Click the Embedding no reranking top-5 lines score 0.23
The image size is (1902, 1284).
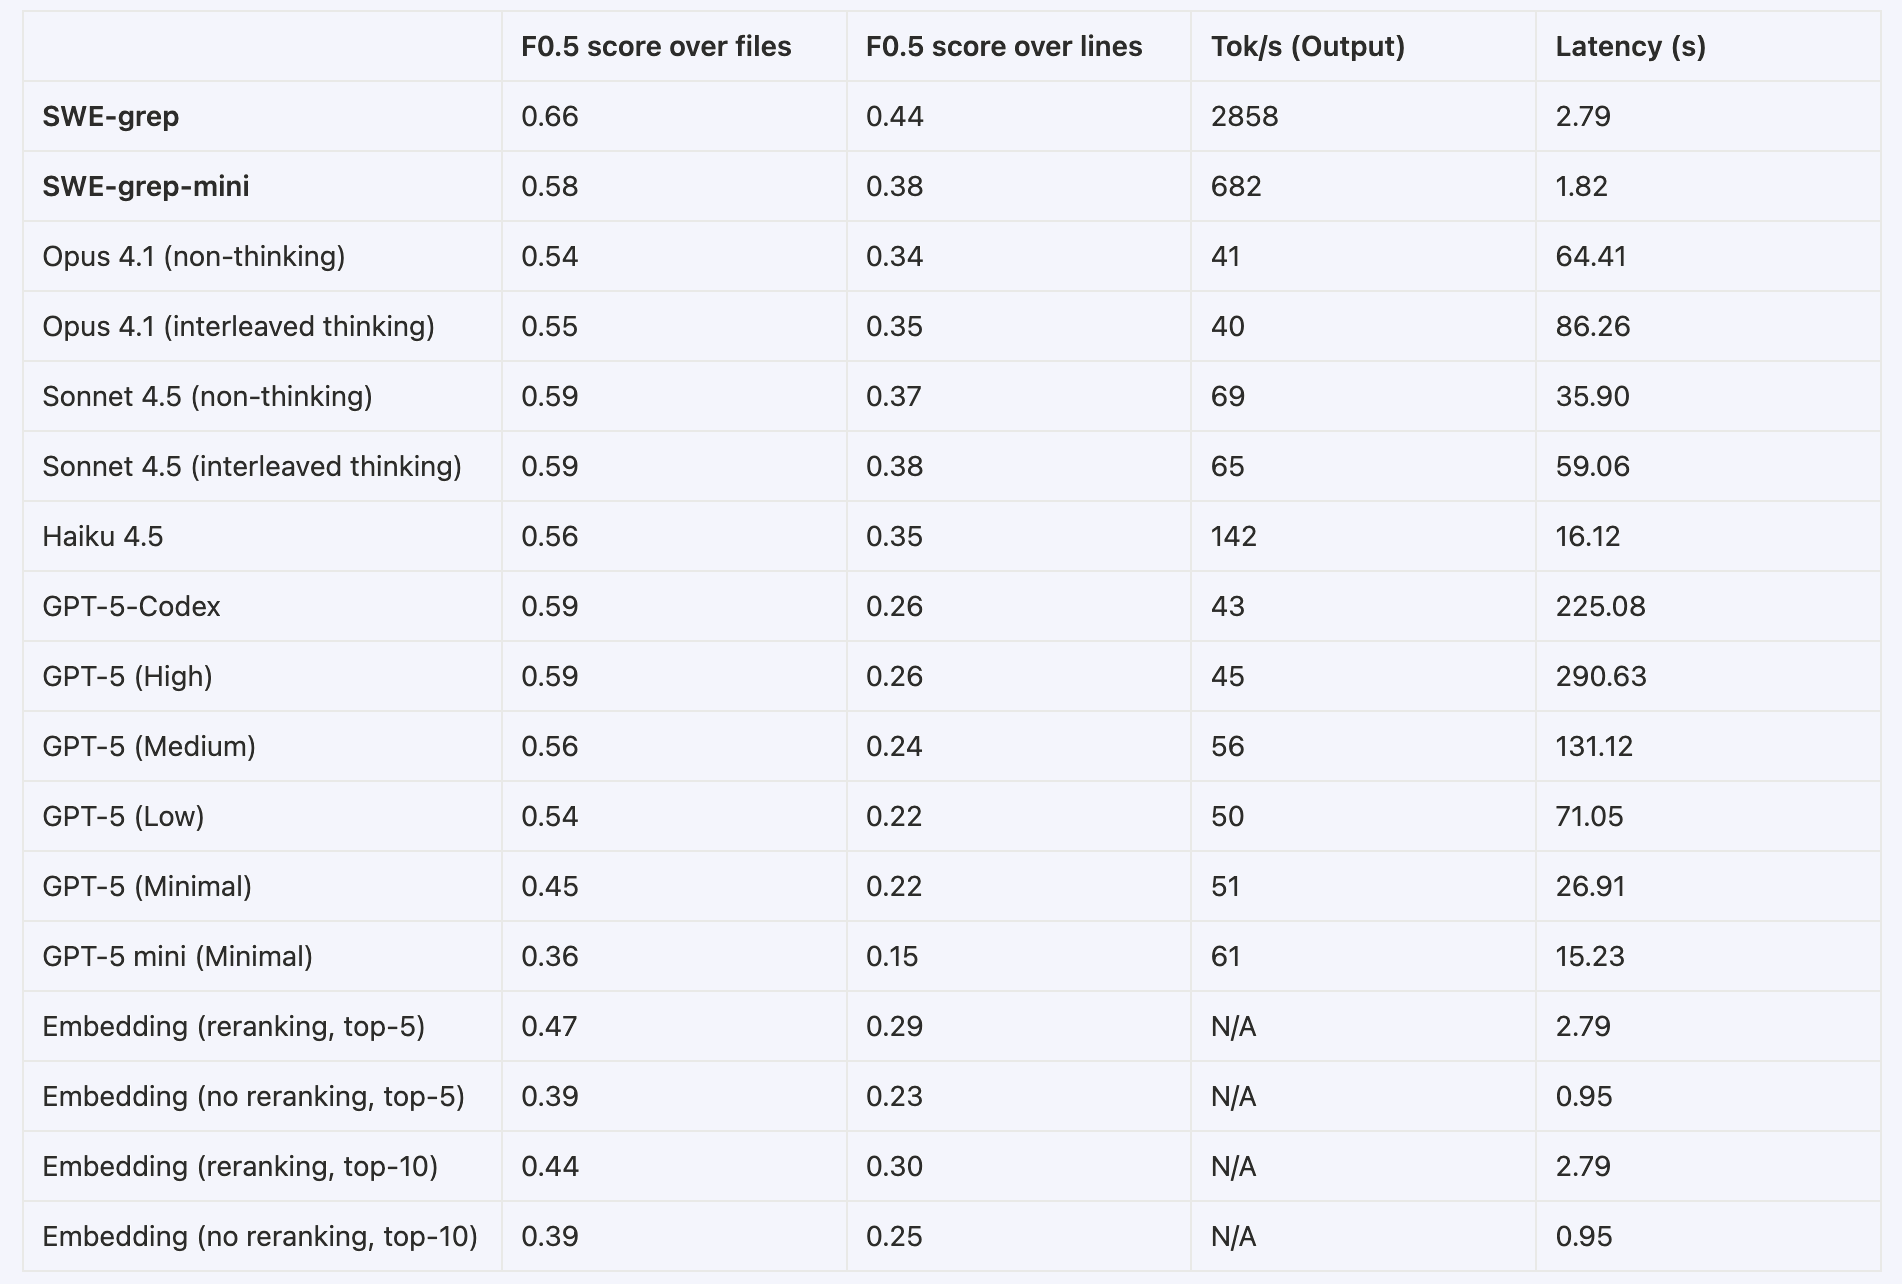pos(894,1097)
